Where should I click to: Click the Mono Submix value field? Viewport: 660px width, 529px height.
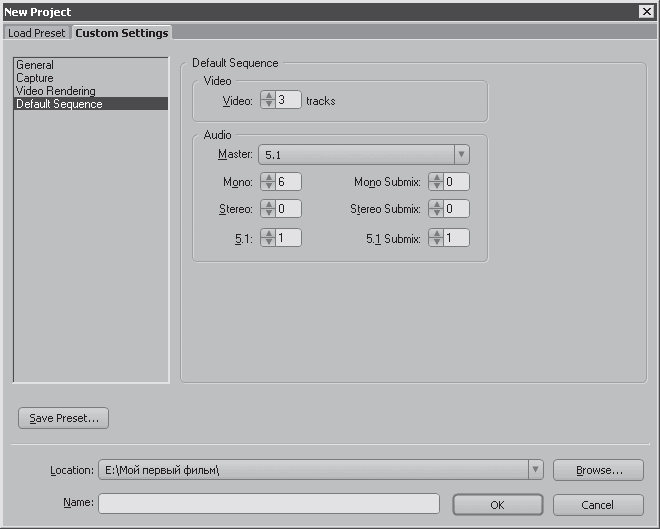pos(457,182)
